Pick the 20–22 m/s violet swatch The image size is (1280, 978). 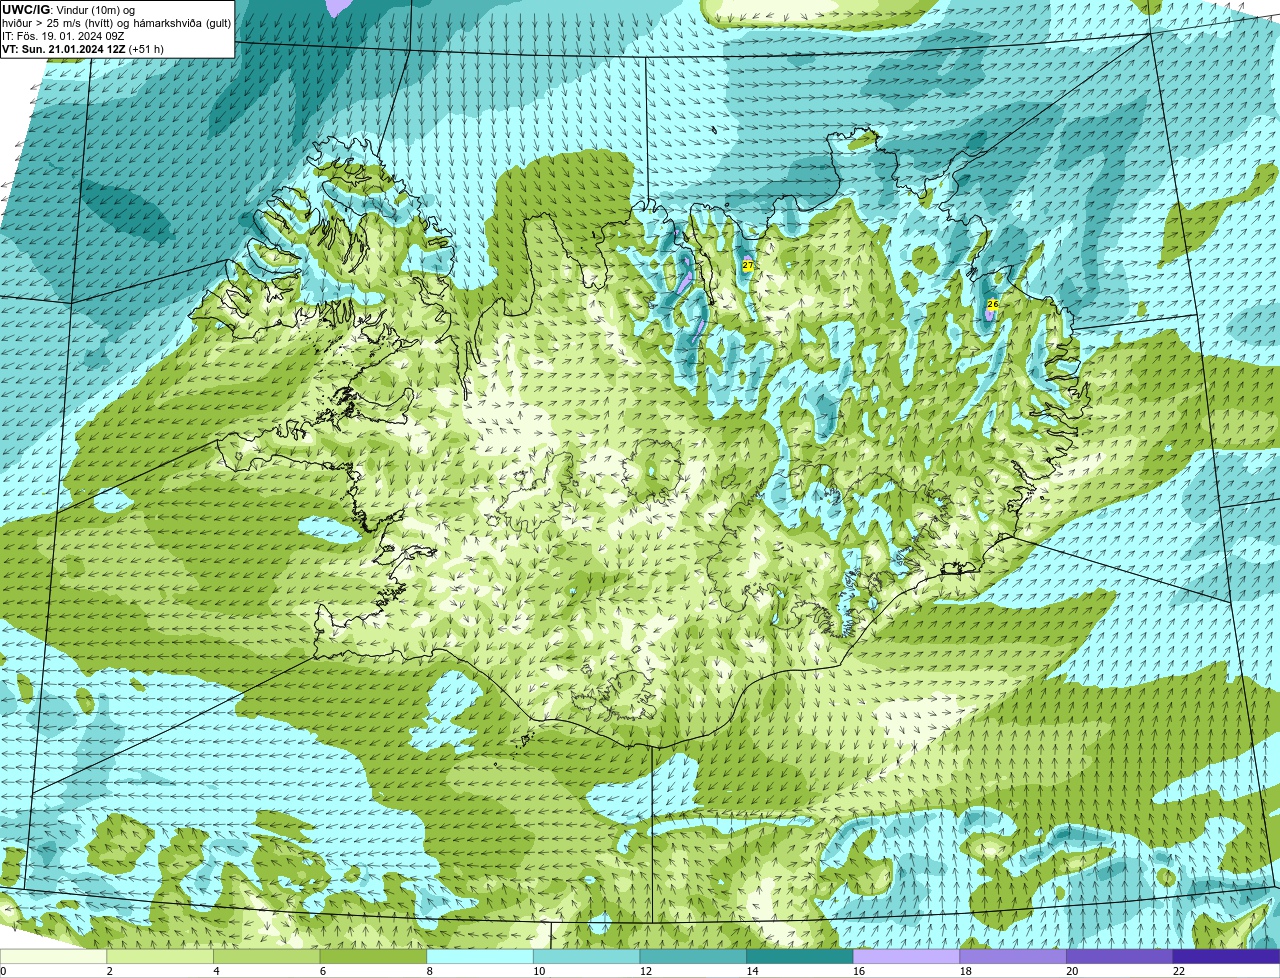(1120, 956)
